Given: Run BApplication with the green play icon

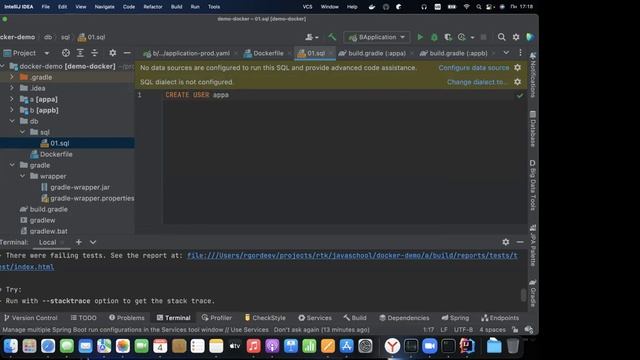Looking at the screenshot, I should click(x=420, y=37).
